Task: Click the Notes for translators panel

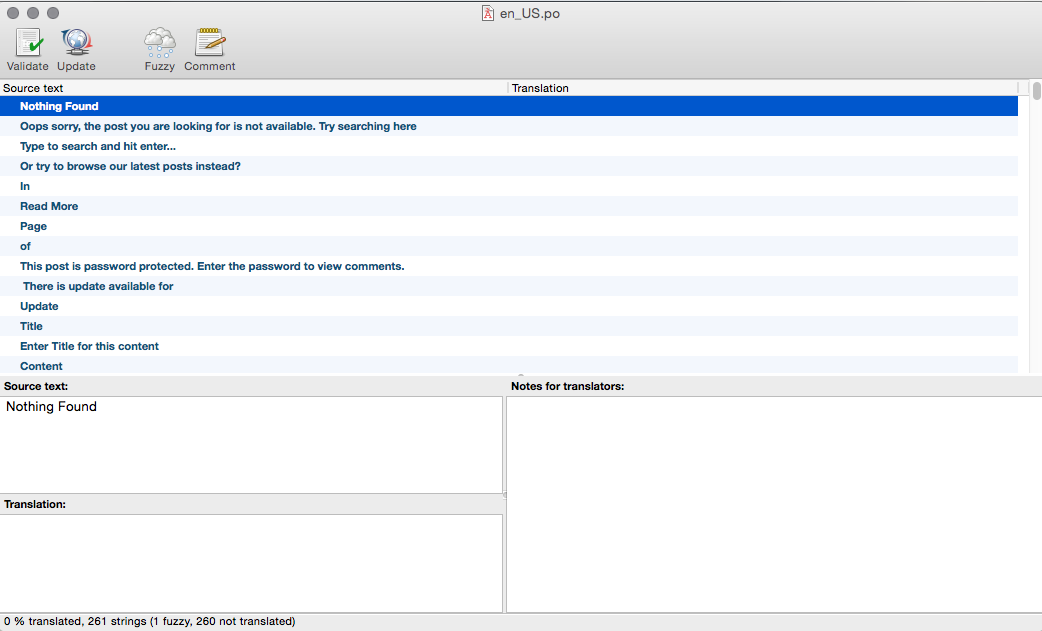Action: click(773, 503)
